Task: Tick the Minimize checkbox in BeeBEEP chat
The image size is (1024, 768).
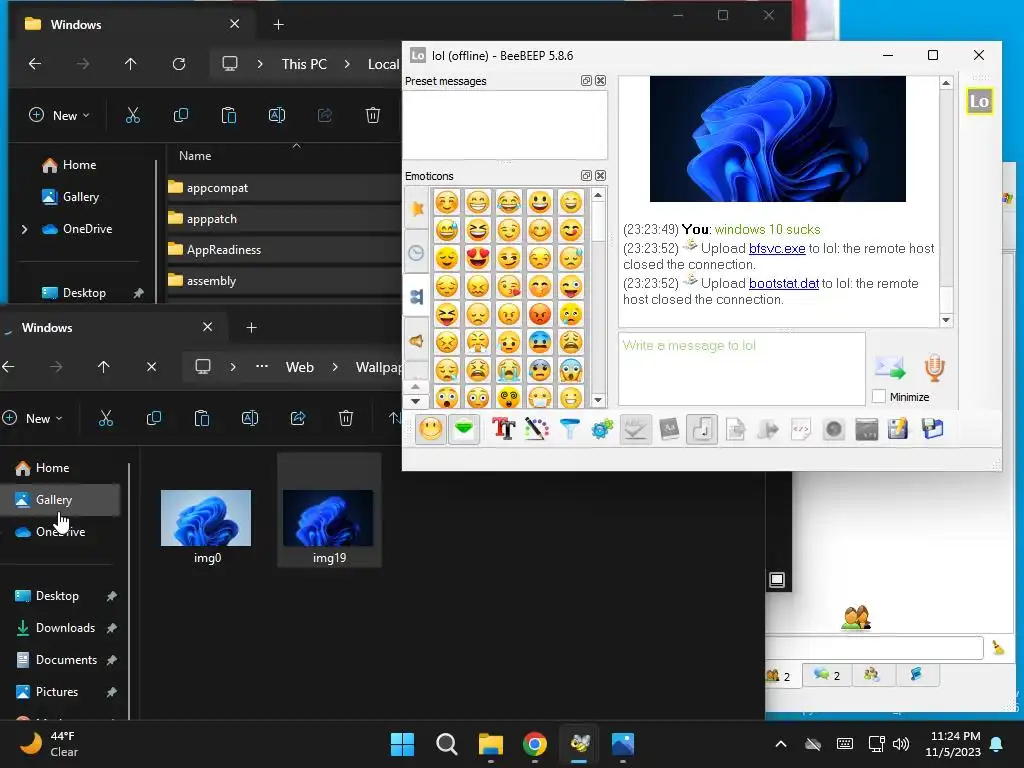Action: (879, 396)
